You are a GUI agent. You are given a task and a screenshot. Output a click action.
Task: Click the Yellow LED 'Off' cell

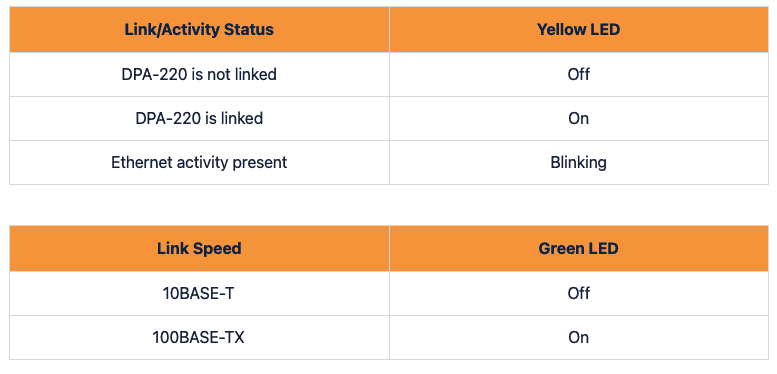579,74
